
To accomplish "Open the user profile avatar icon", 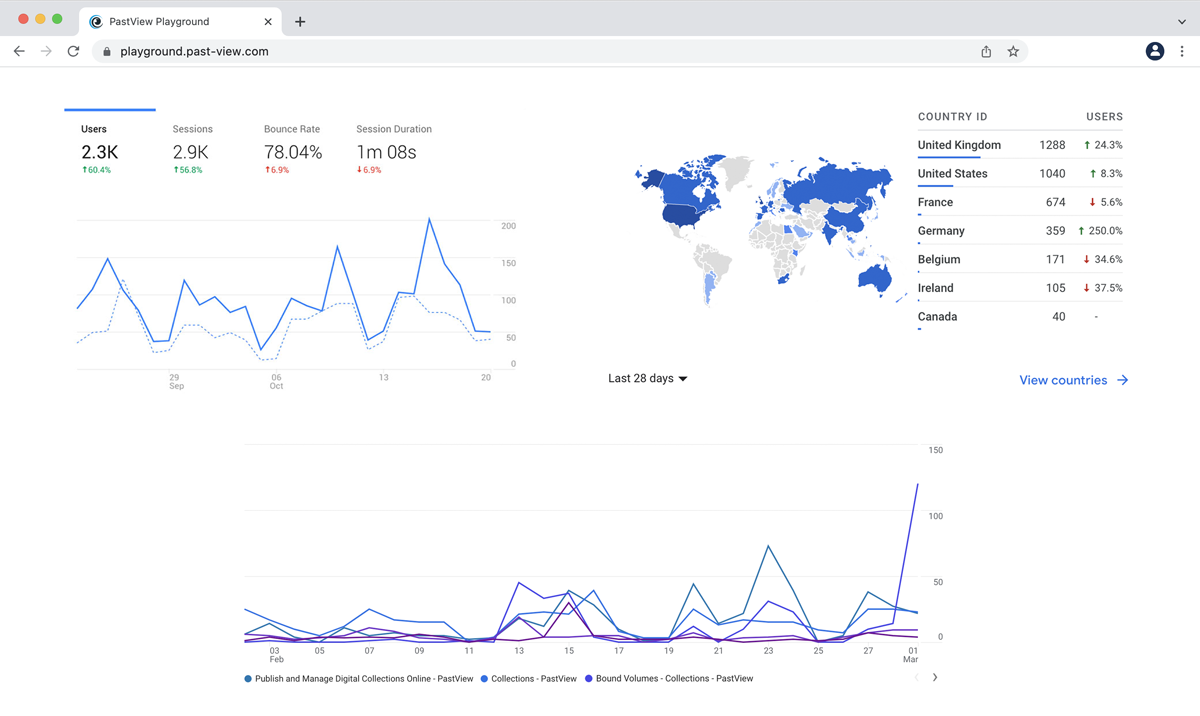I will click(1155, 51).
